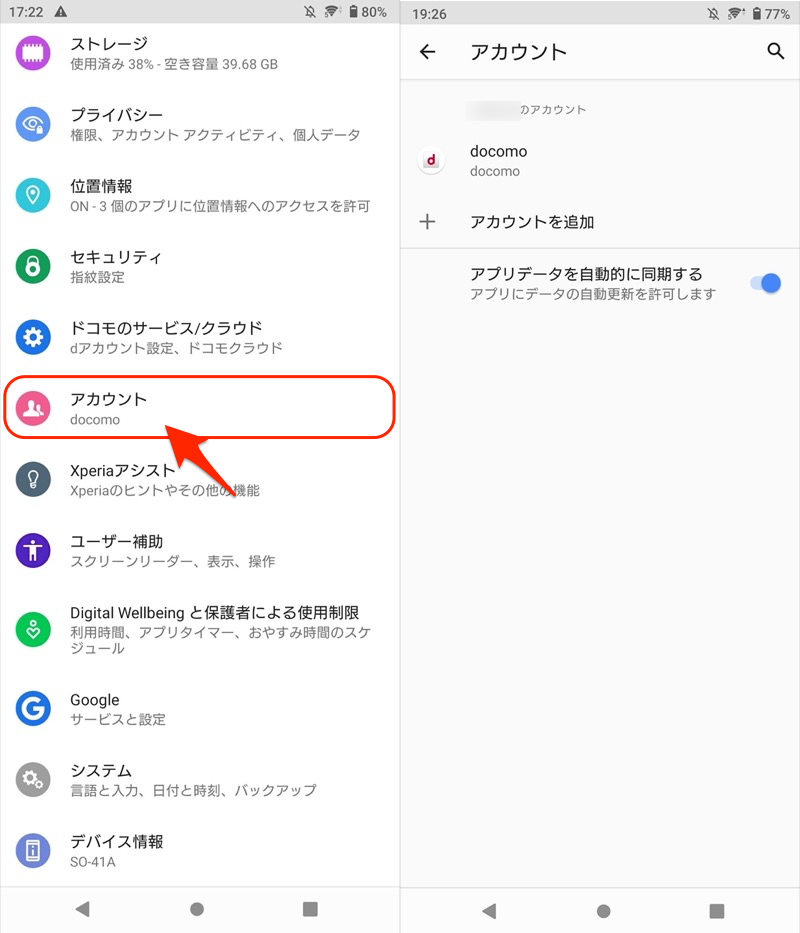Tap right screen's recent apps square button
This screenshot has height=933, width=800.
[x=717, y=911]
